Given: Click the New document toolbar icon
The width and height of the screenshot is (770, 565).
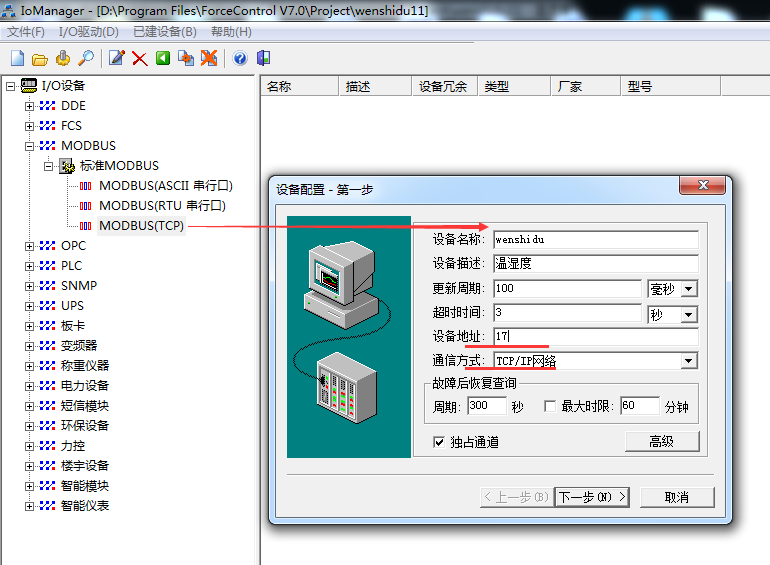Looking at the screenshot, I should tap(18, 58).
